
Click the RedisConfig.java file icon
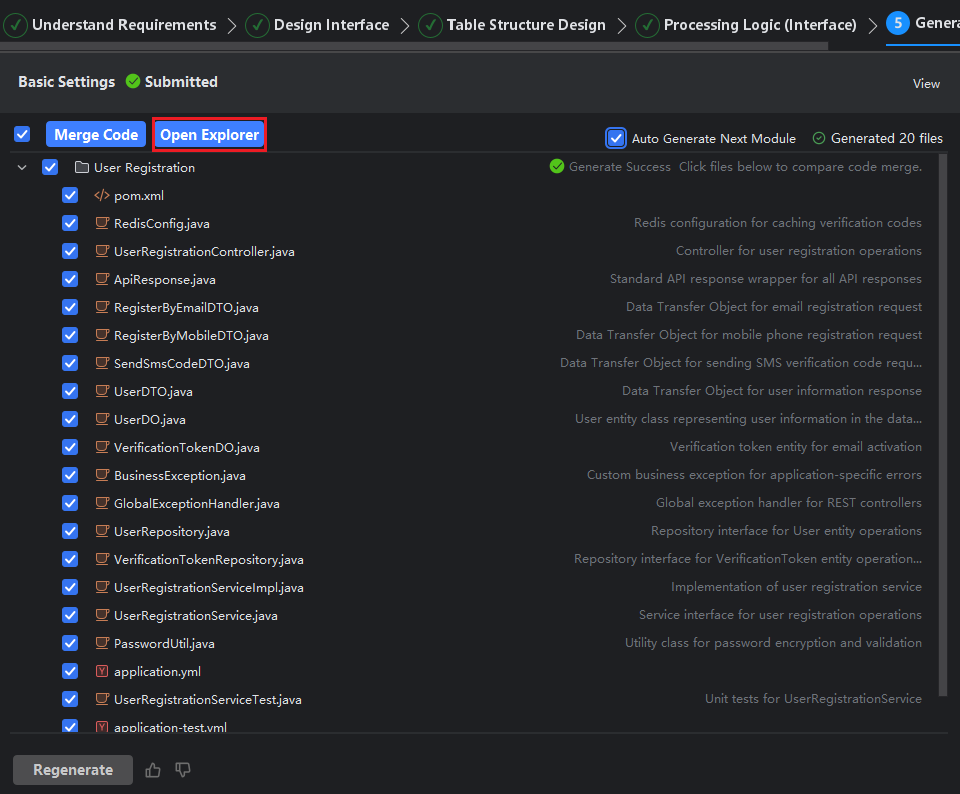101,224
